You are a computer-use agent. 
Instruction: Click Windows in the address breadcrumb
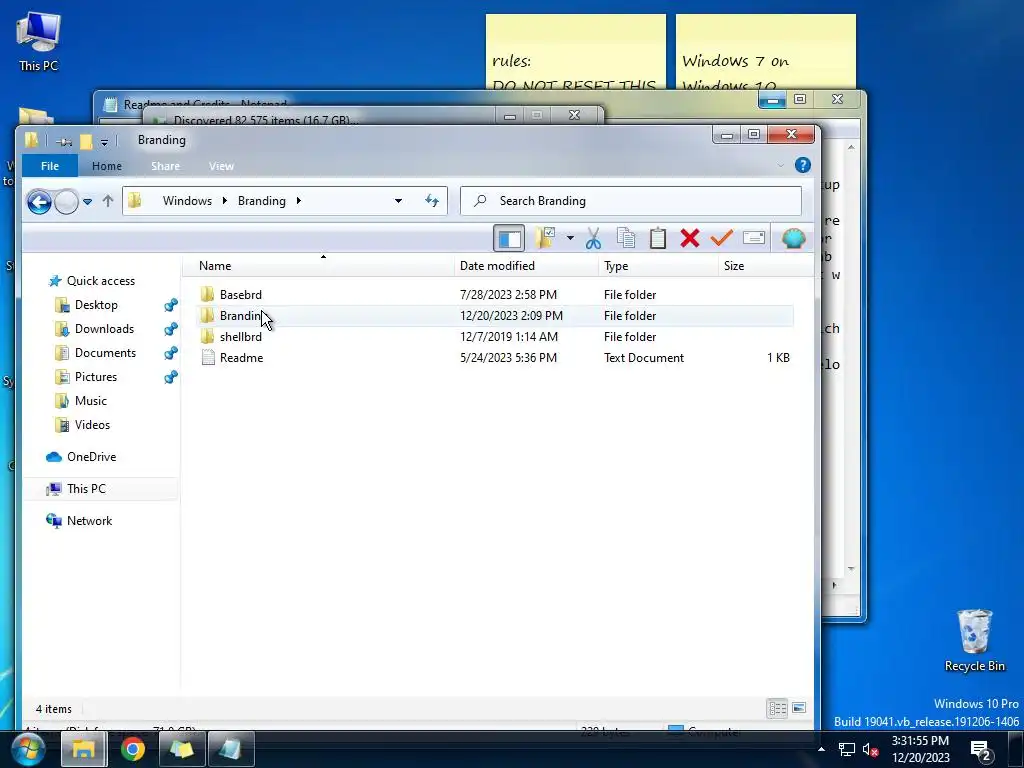[x=187, y=200]
